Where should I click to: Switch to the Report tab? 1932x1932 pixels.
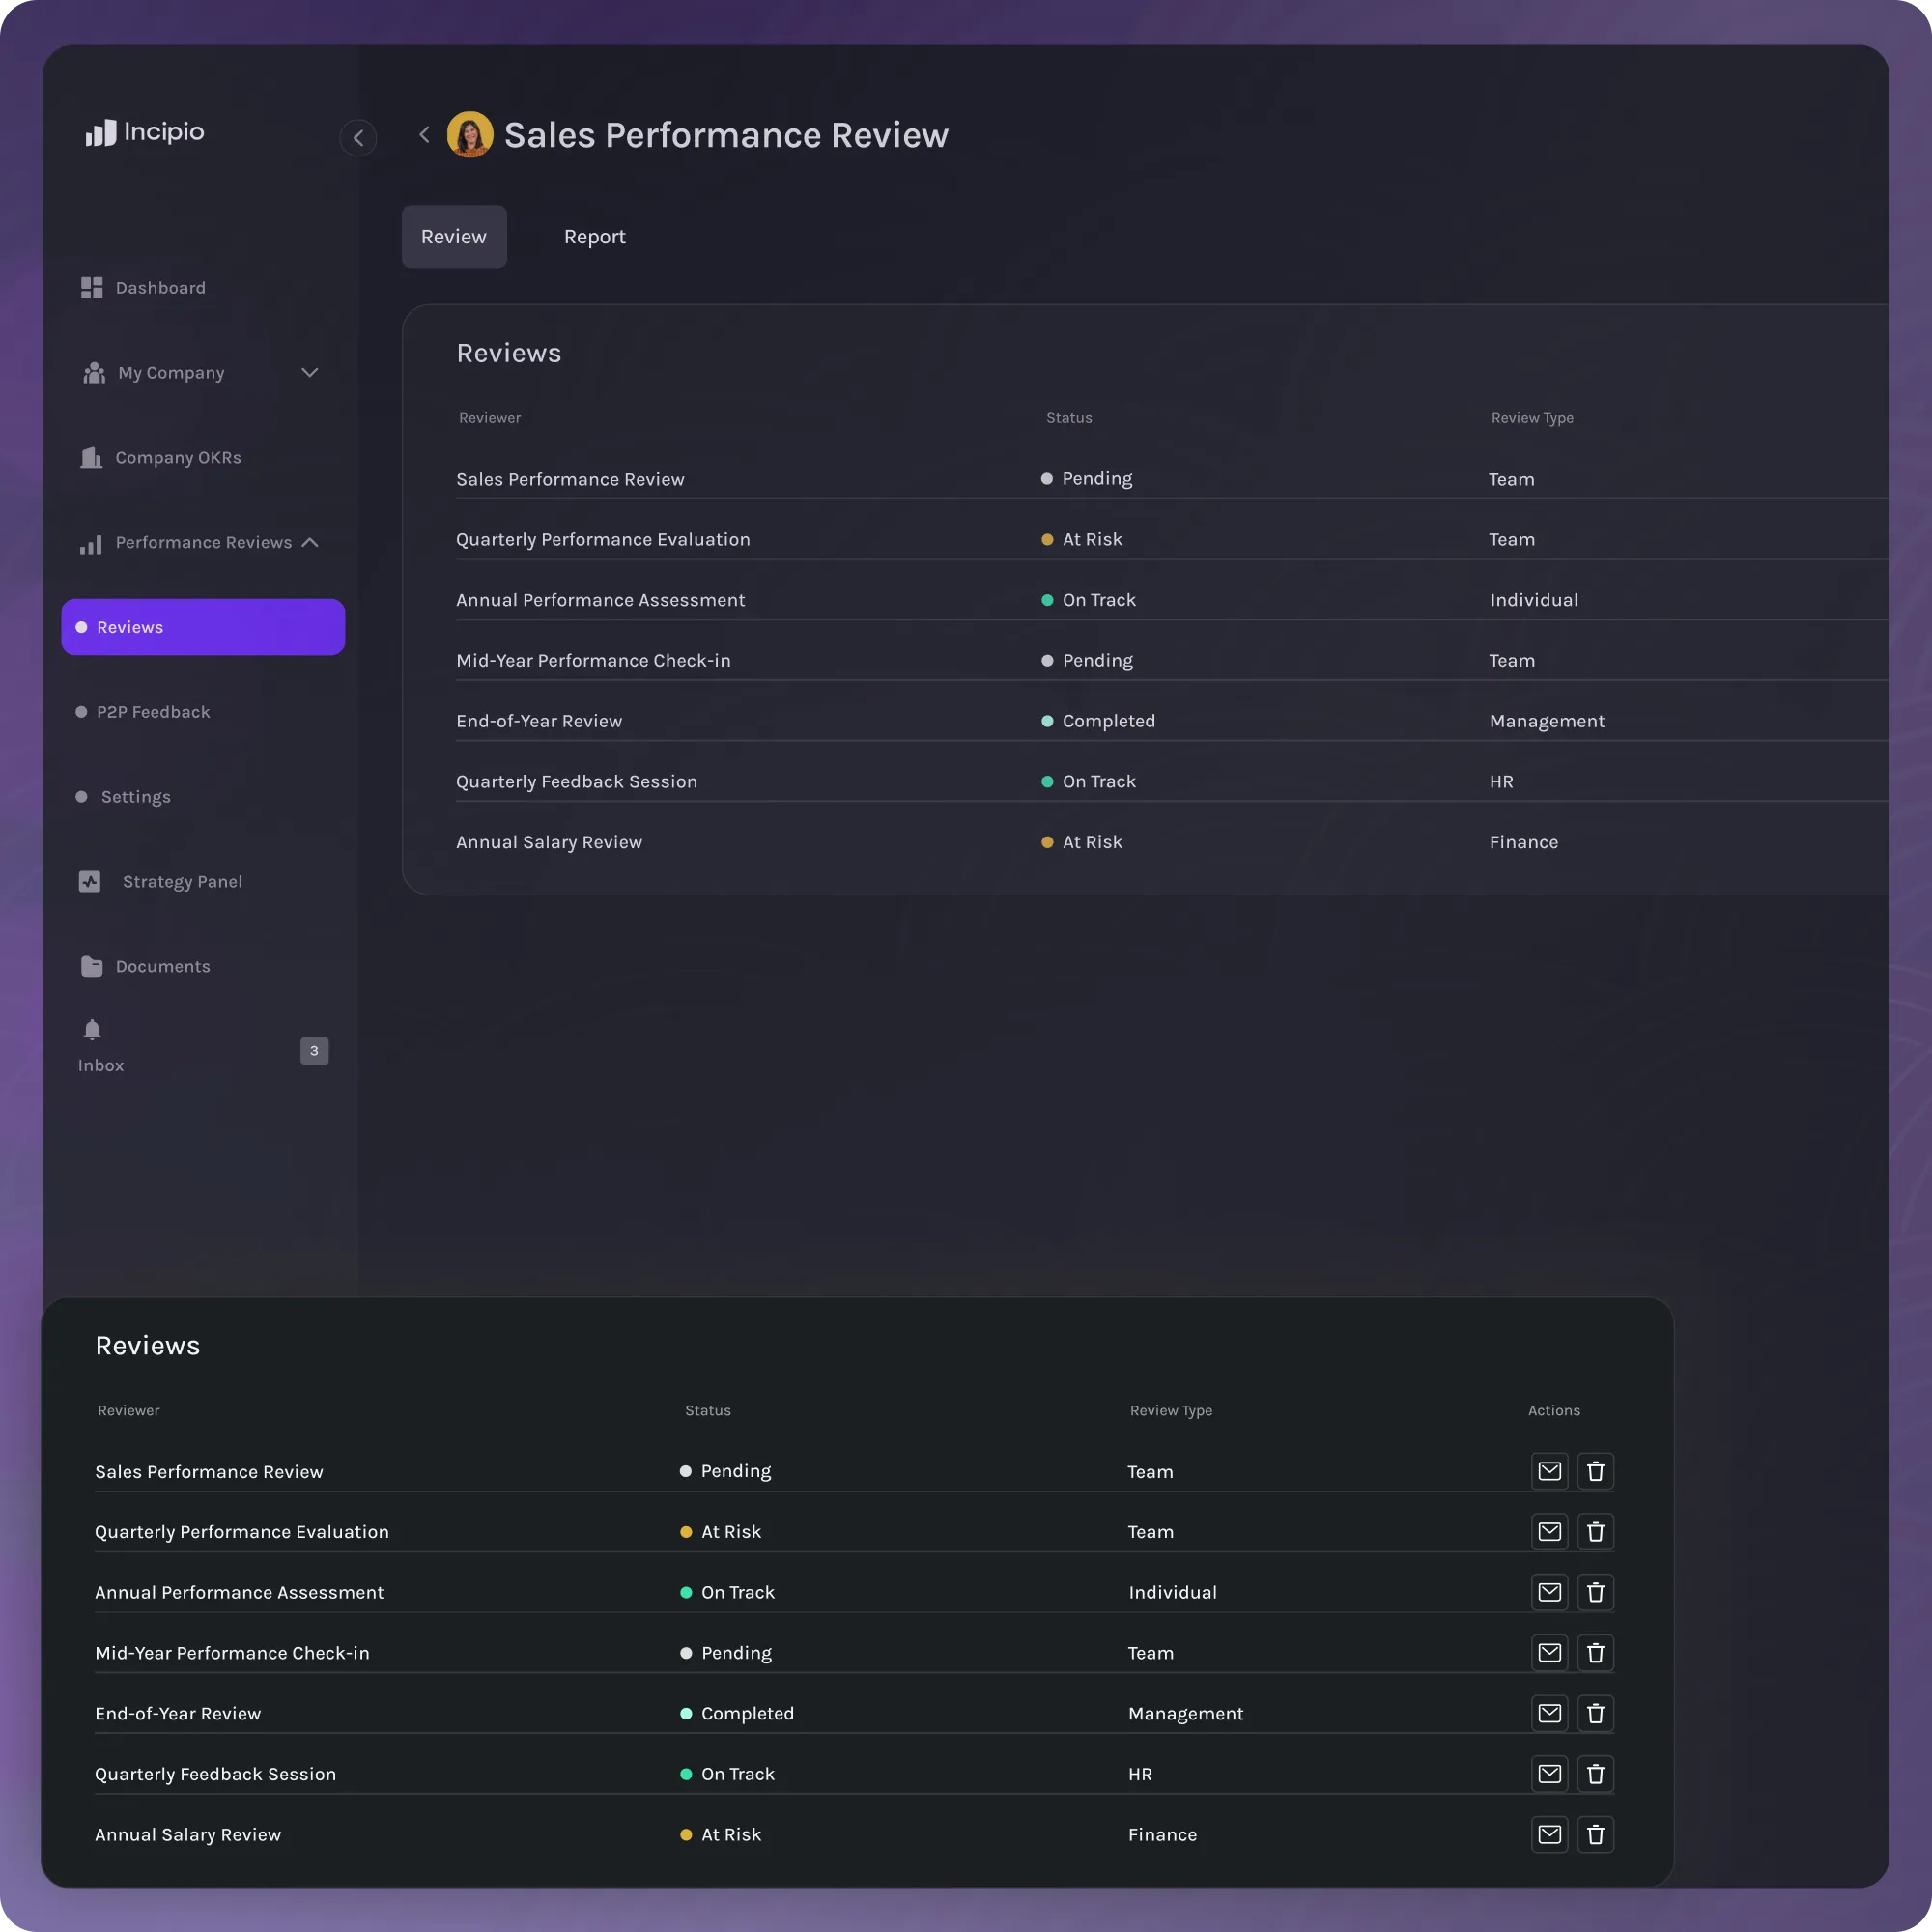(594, 237)
